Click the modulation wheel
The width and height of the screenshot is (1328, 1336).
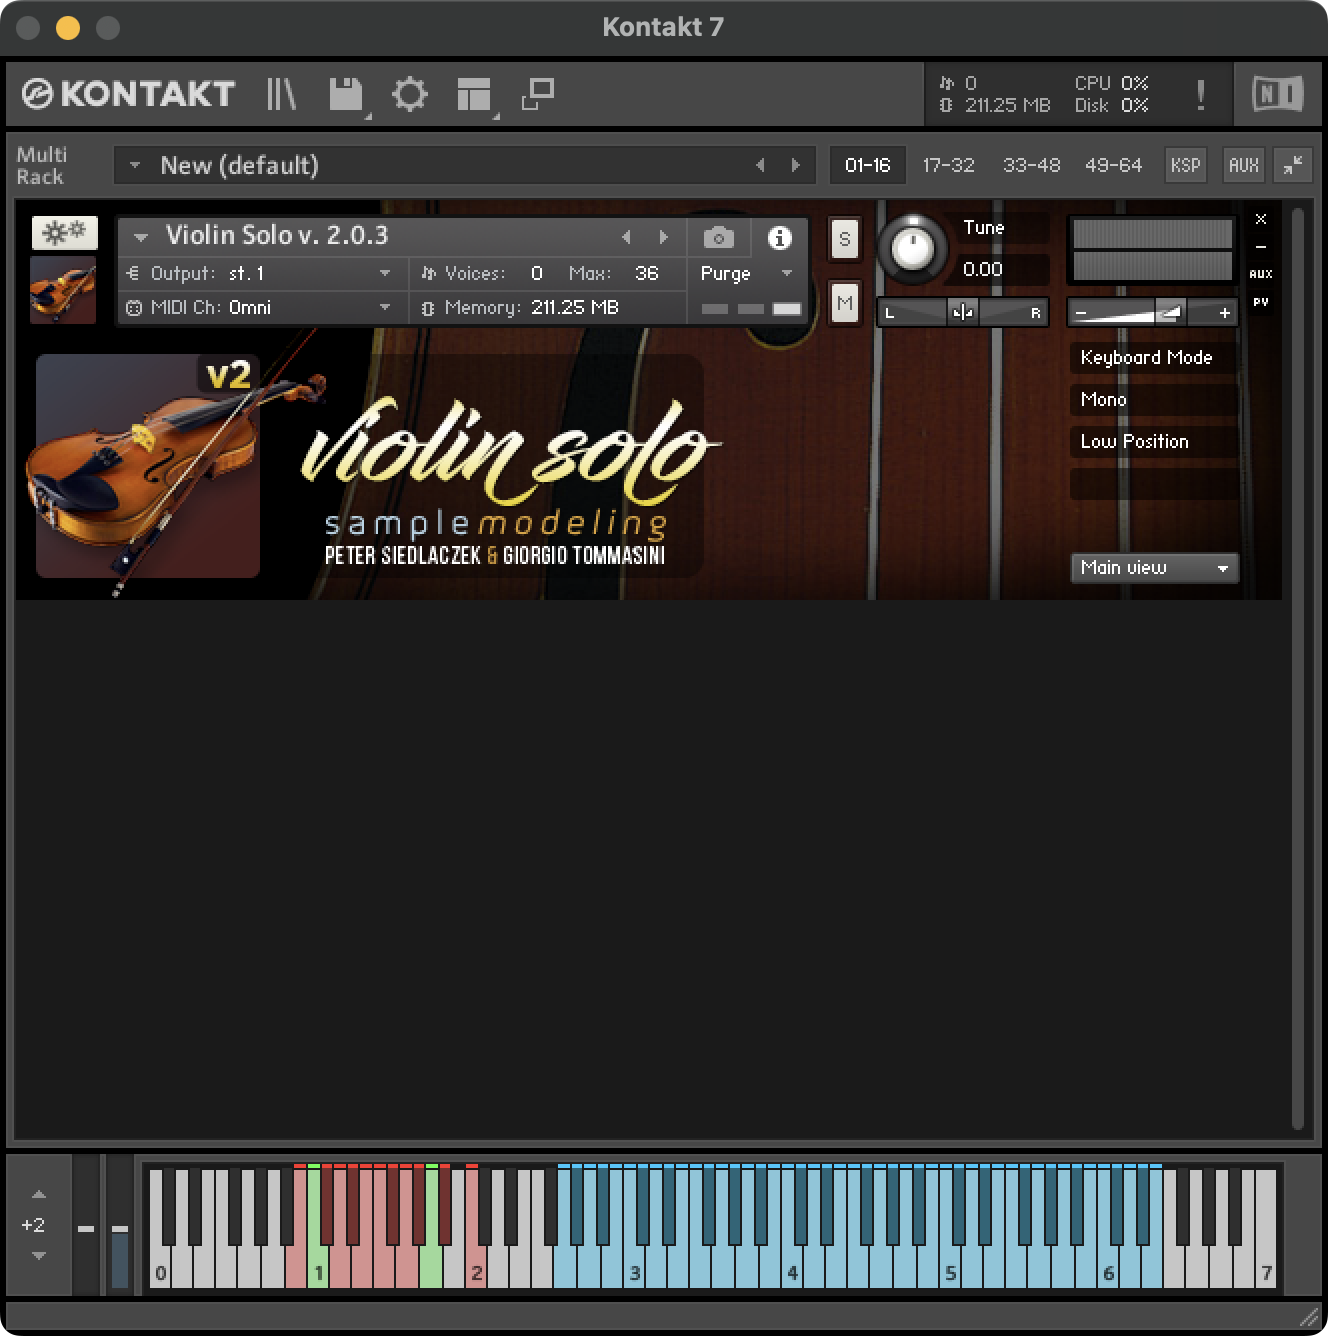[120, 1226]
